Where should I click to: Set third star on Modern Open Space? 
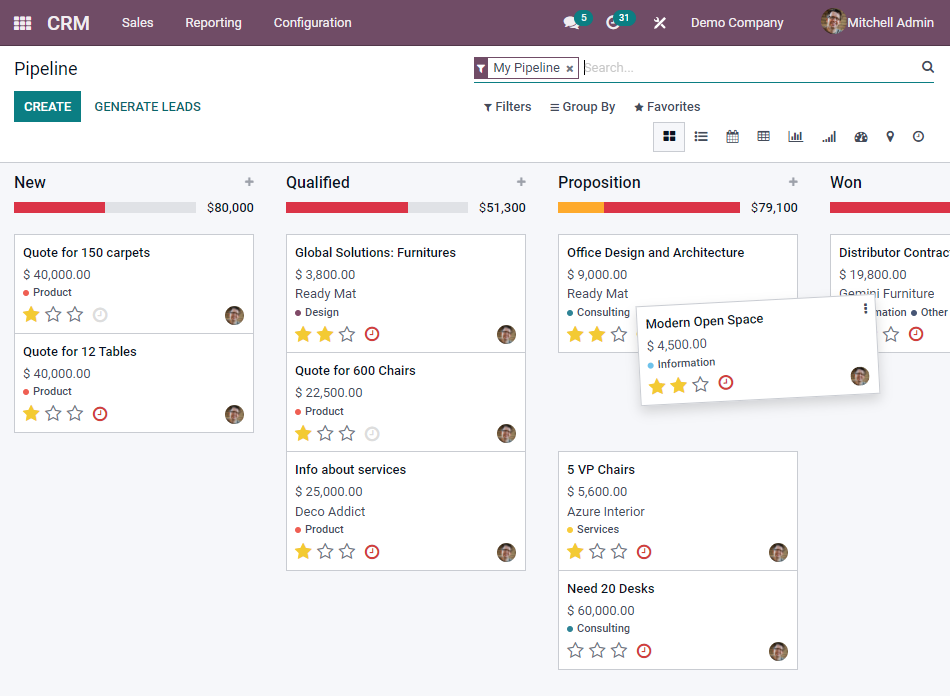(701, 385)
